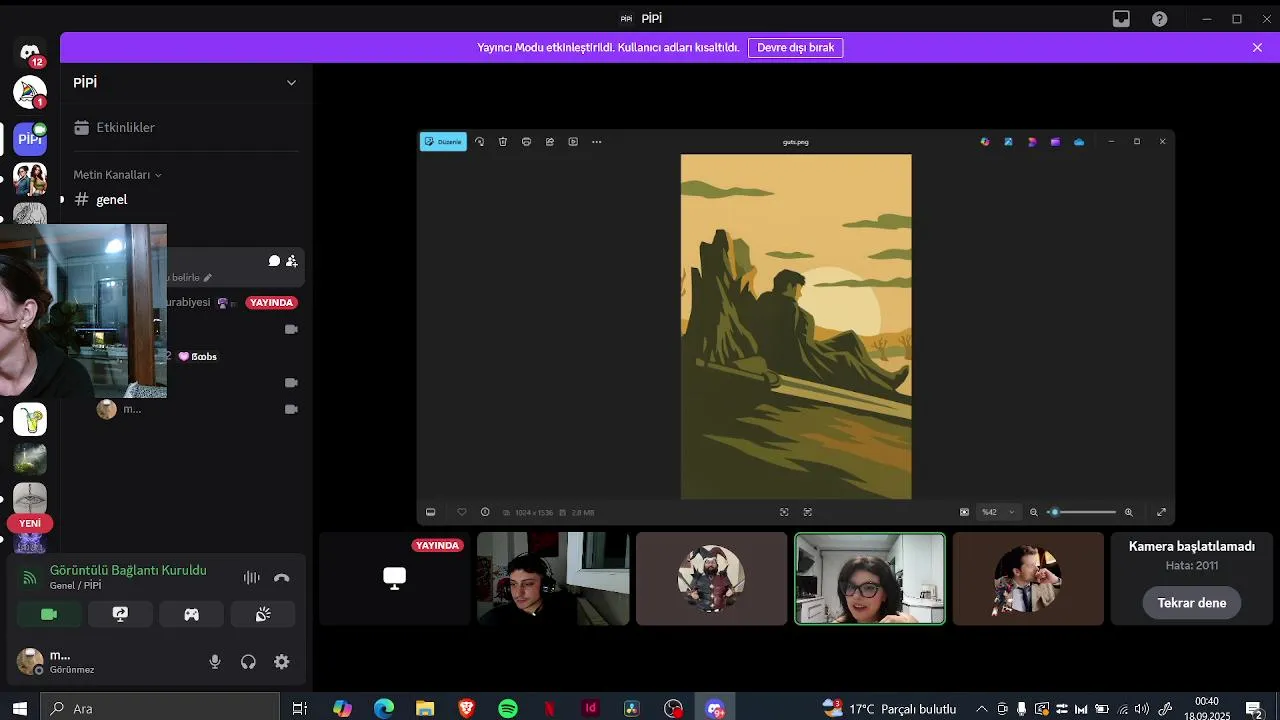The image size is (1280, 720).
Task: Open the Brave browser from the taskbar
Action: click(x=467, y=708)
